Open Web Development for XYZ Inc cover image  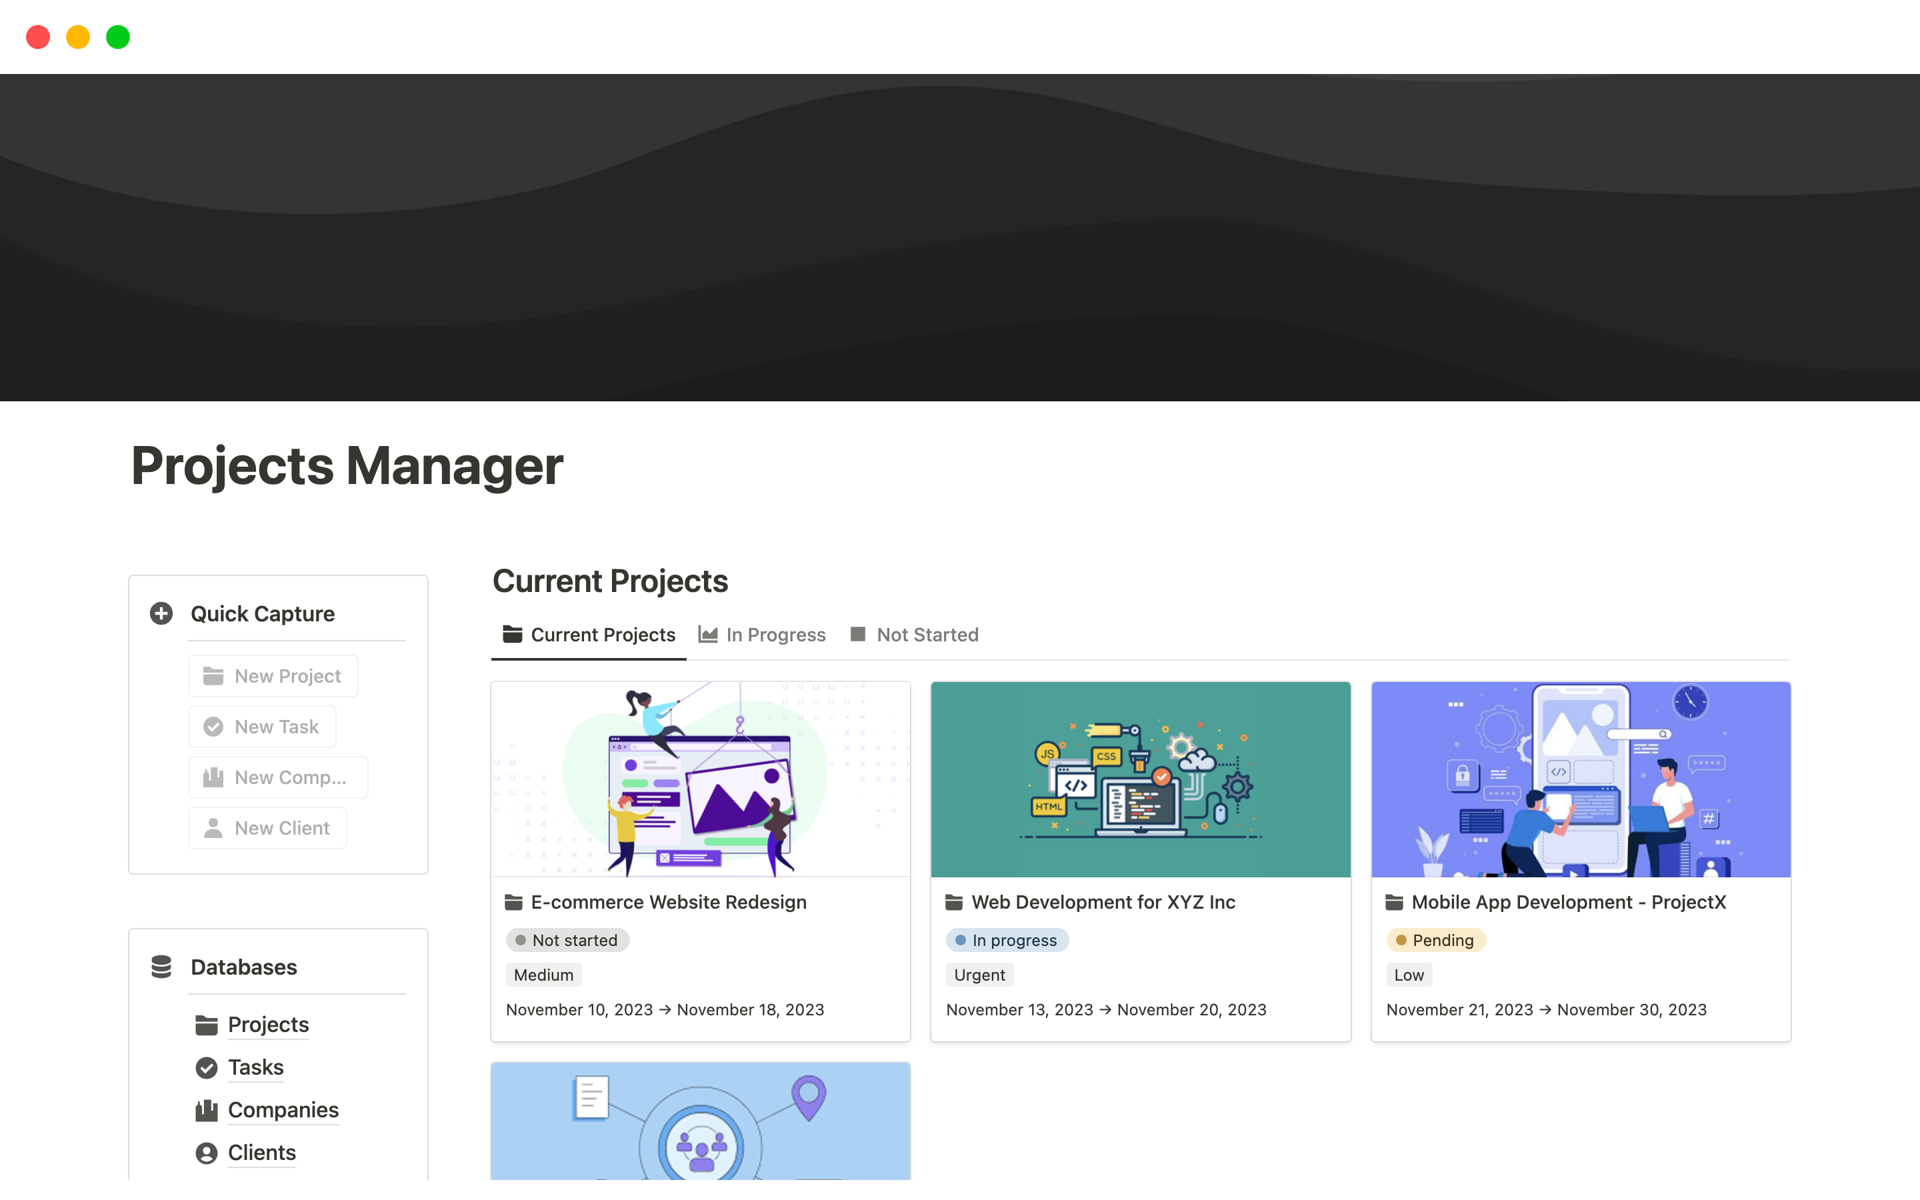[x=1140, y=779]
